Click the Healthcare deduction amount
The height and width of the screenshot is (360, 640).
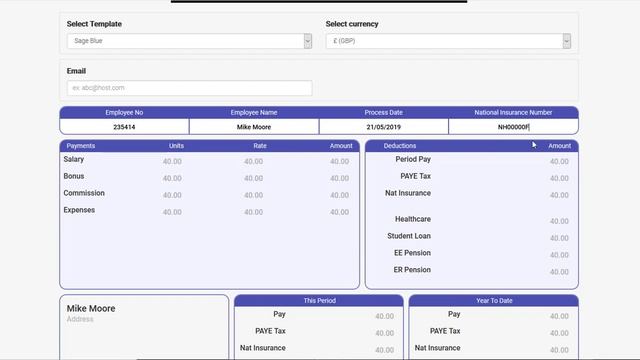(x=559, y=221)
